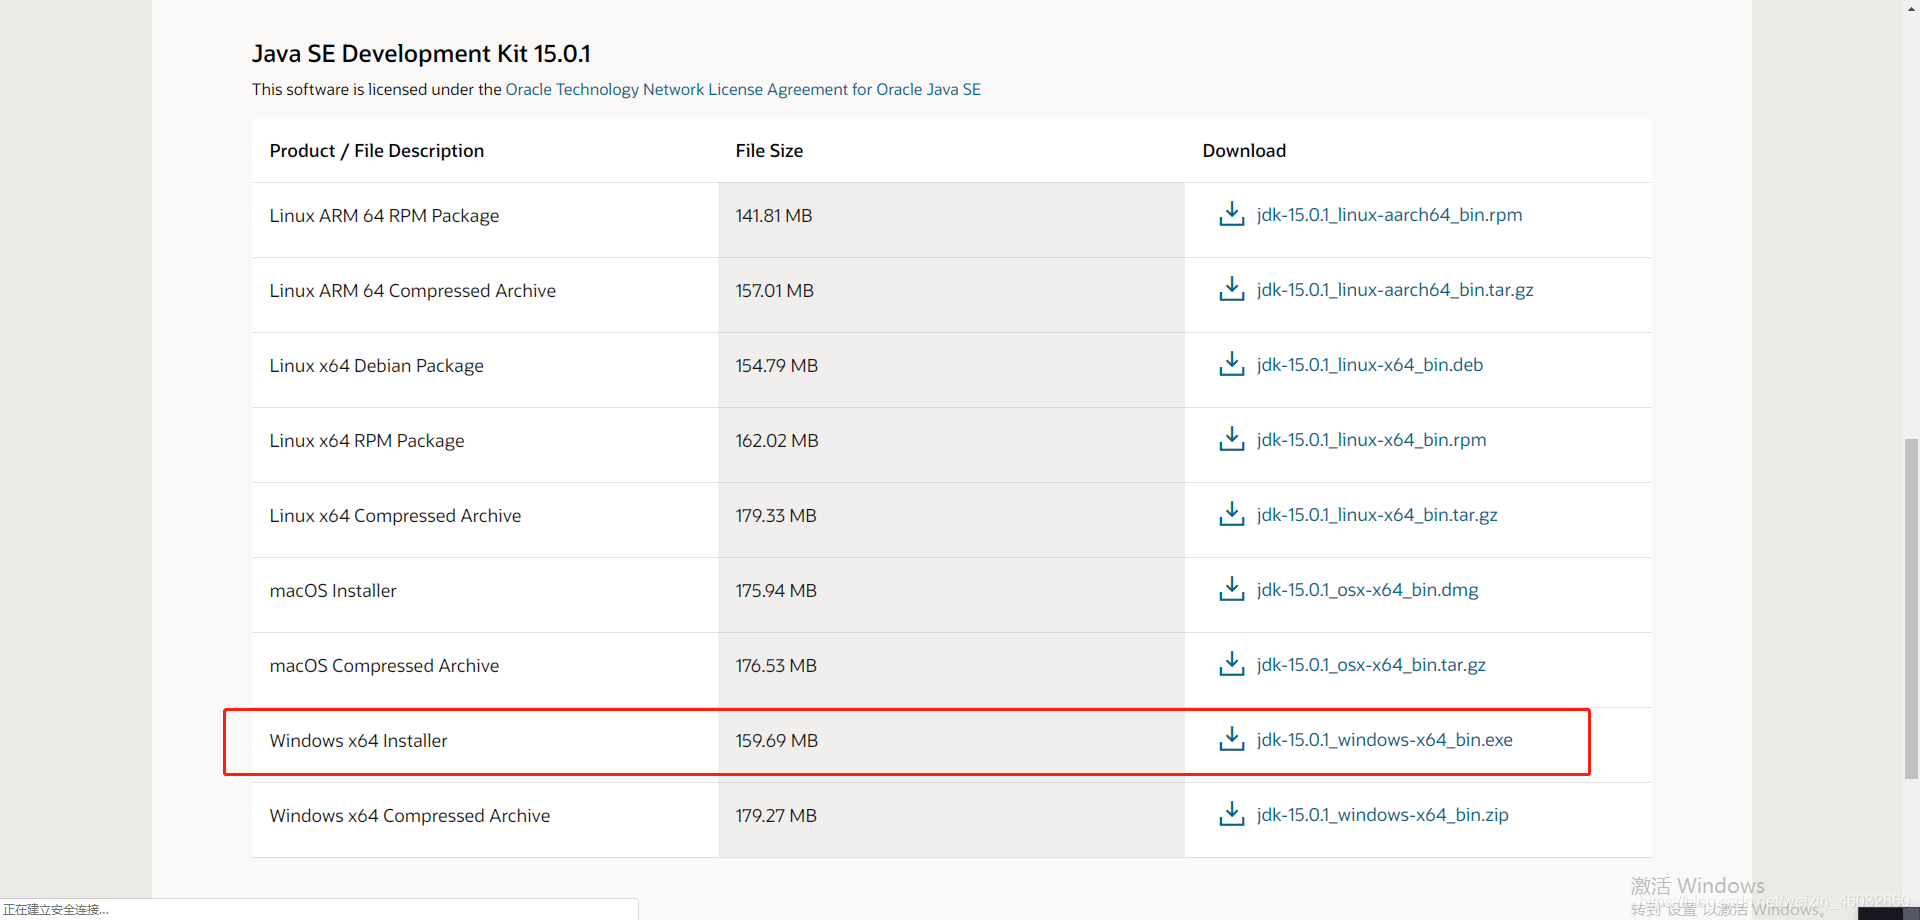Screen dimensions: 1920x920
Task: Click Linux ARM 64 RPM Package text
Action: coord(384,216)
